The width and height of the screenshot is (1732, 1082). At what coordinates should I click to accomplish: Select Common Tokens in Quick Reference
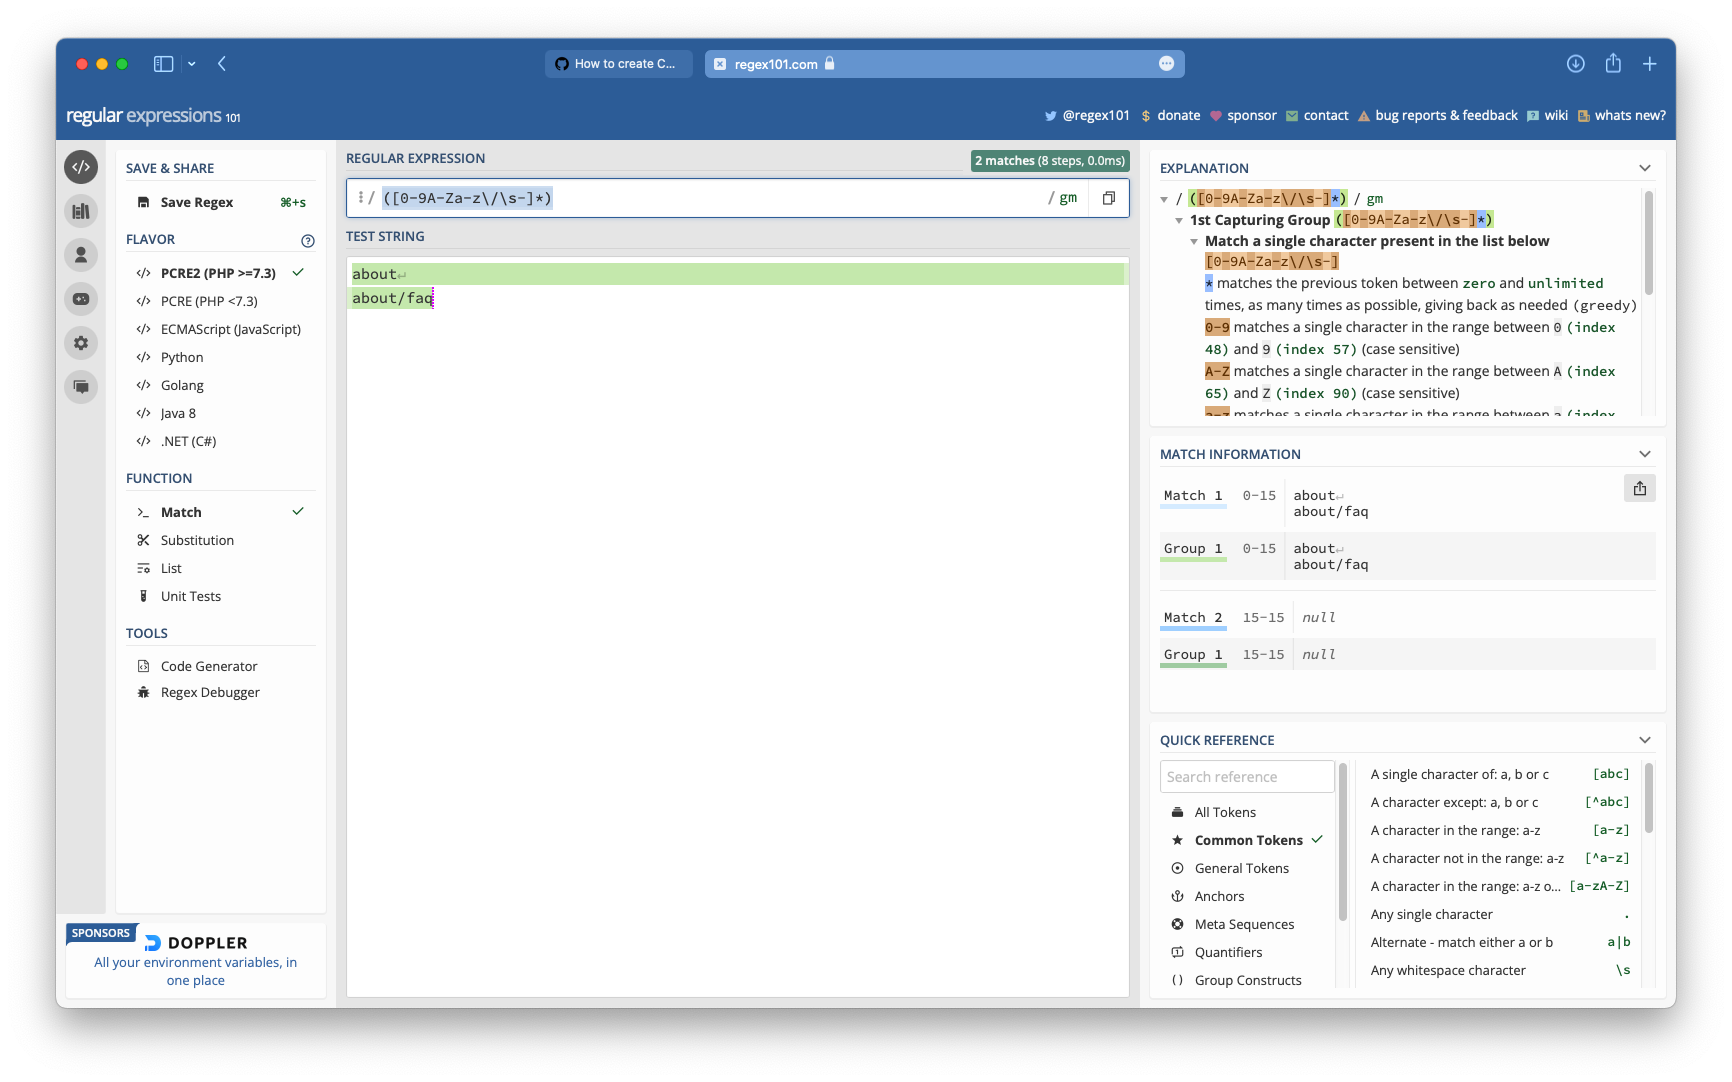(1248, 840)
